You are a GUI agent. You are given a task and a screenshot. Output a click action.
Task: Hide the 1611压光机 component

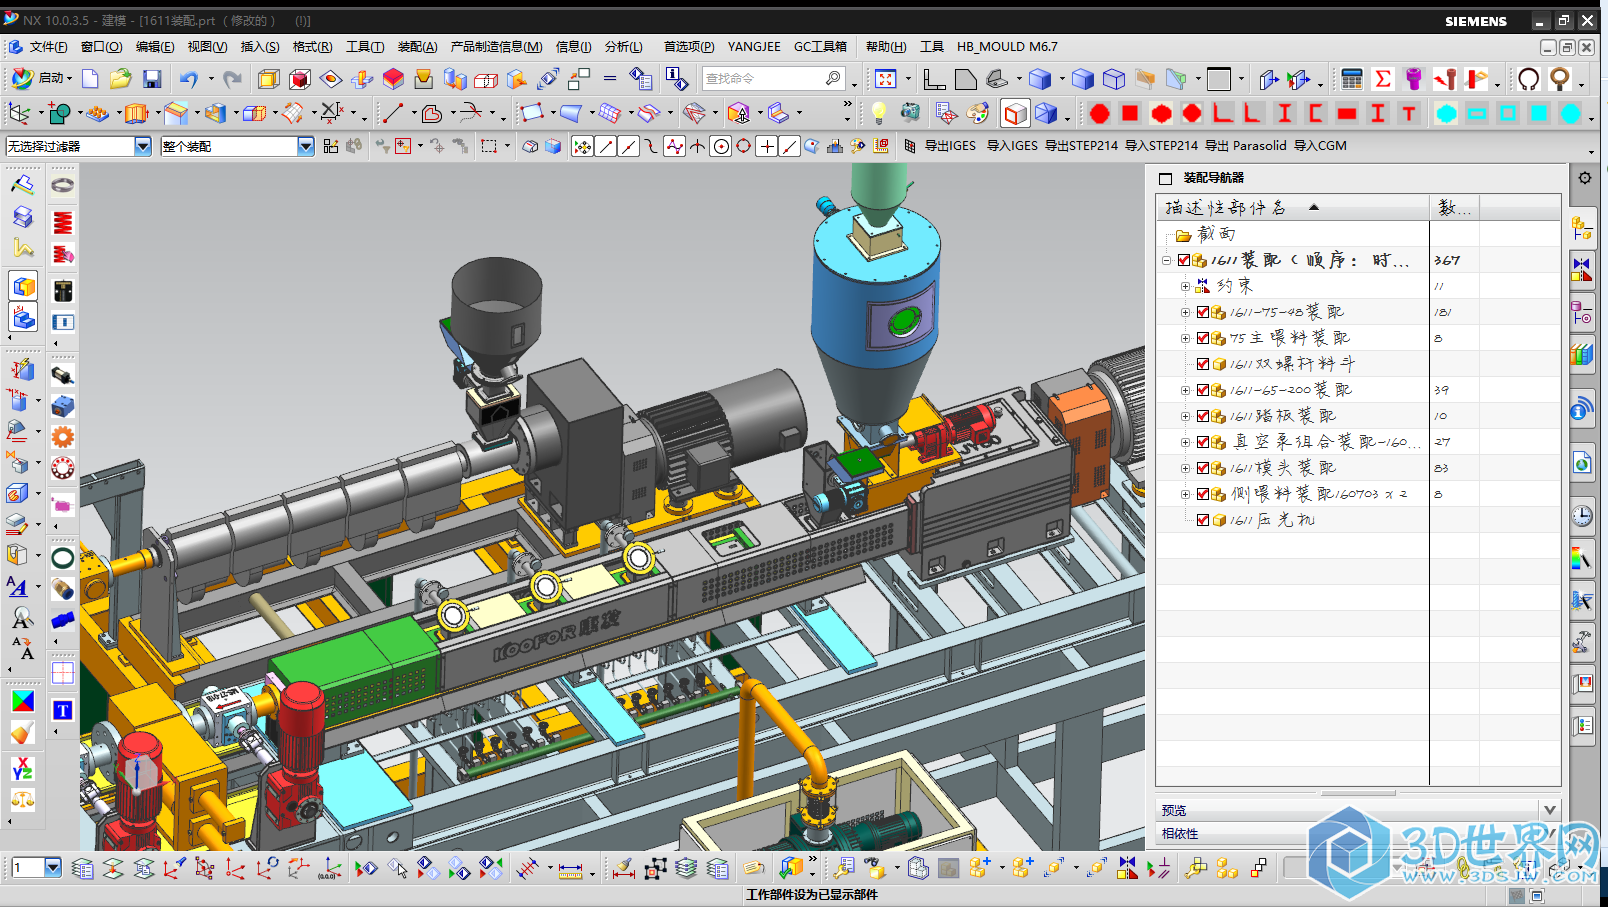click(x=1203, y=520)
